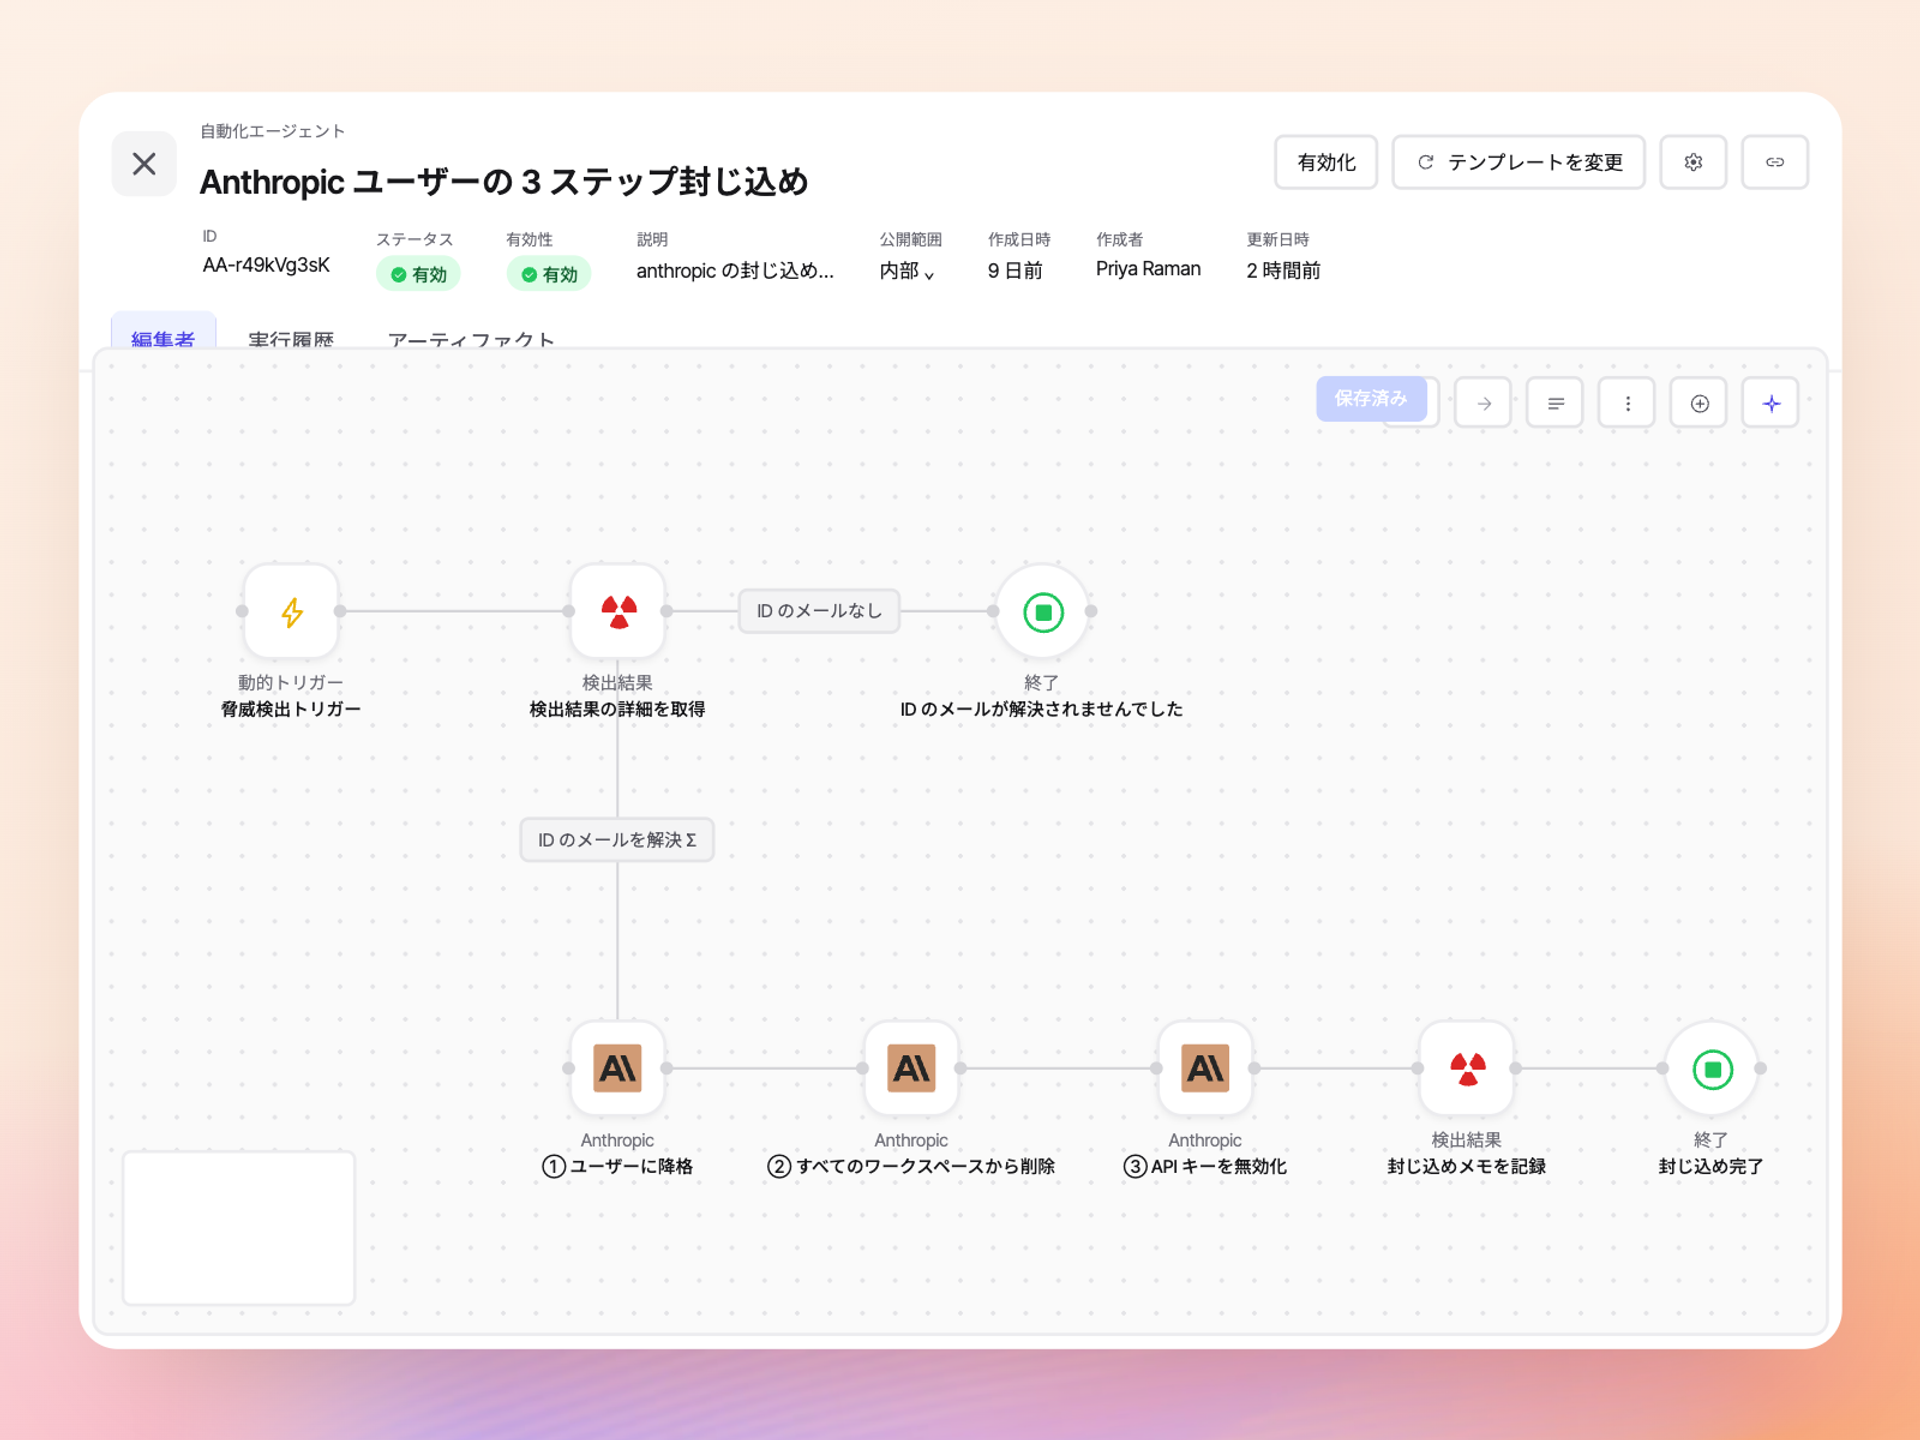Click the 有効化 button

click(1326, 162)
